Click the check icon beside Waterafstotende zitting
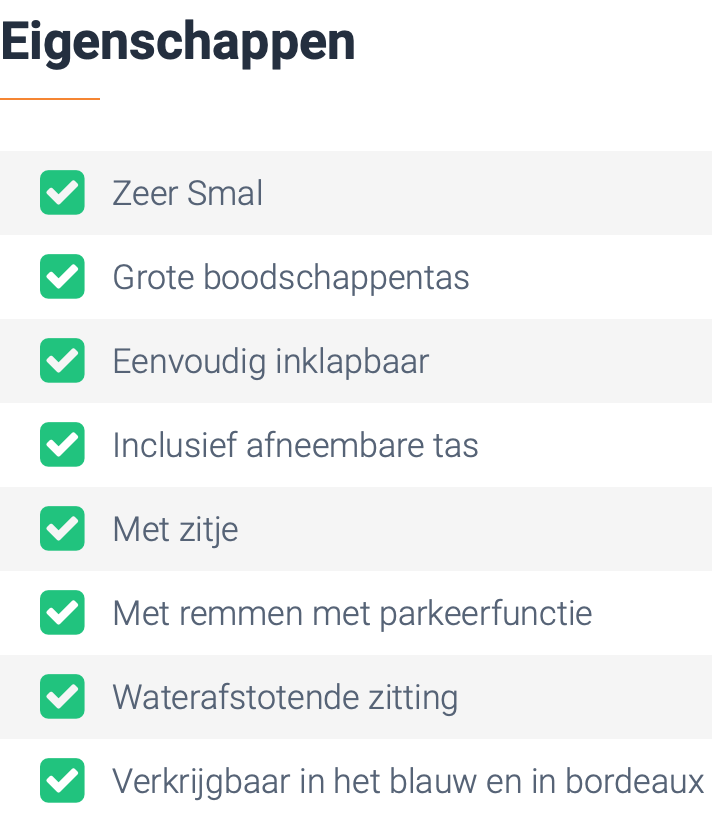 pos(62,697)
